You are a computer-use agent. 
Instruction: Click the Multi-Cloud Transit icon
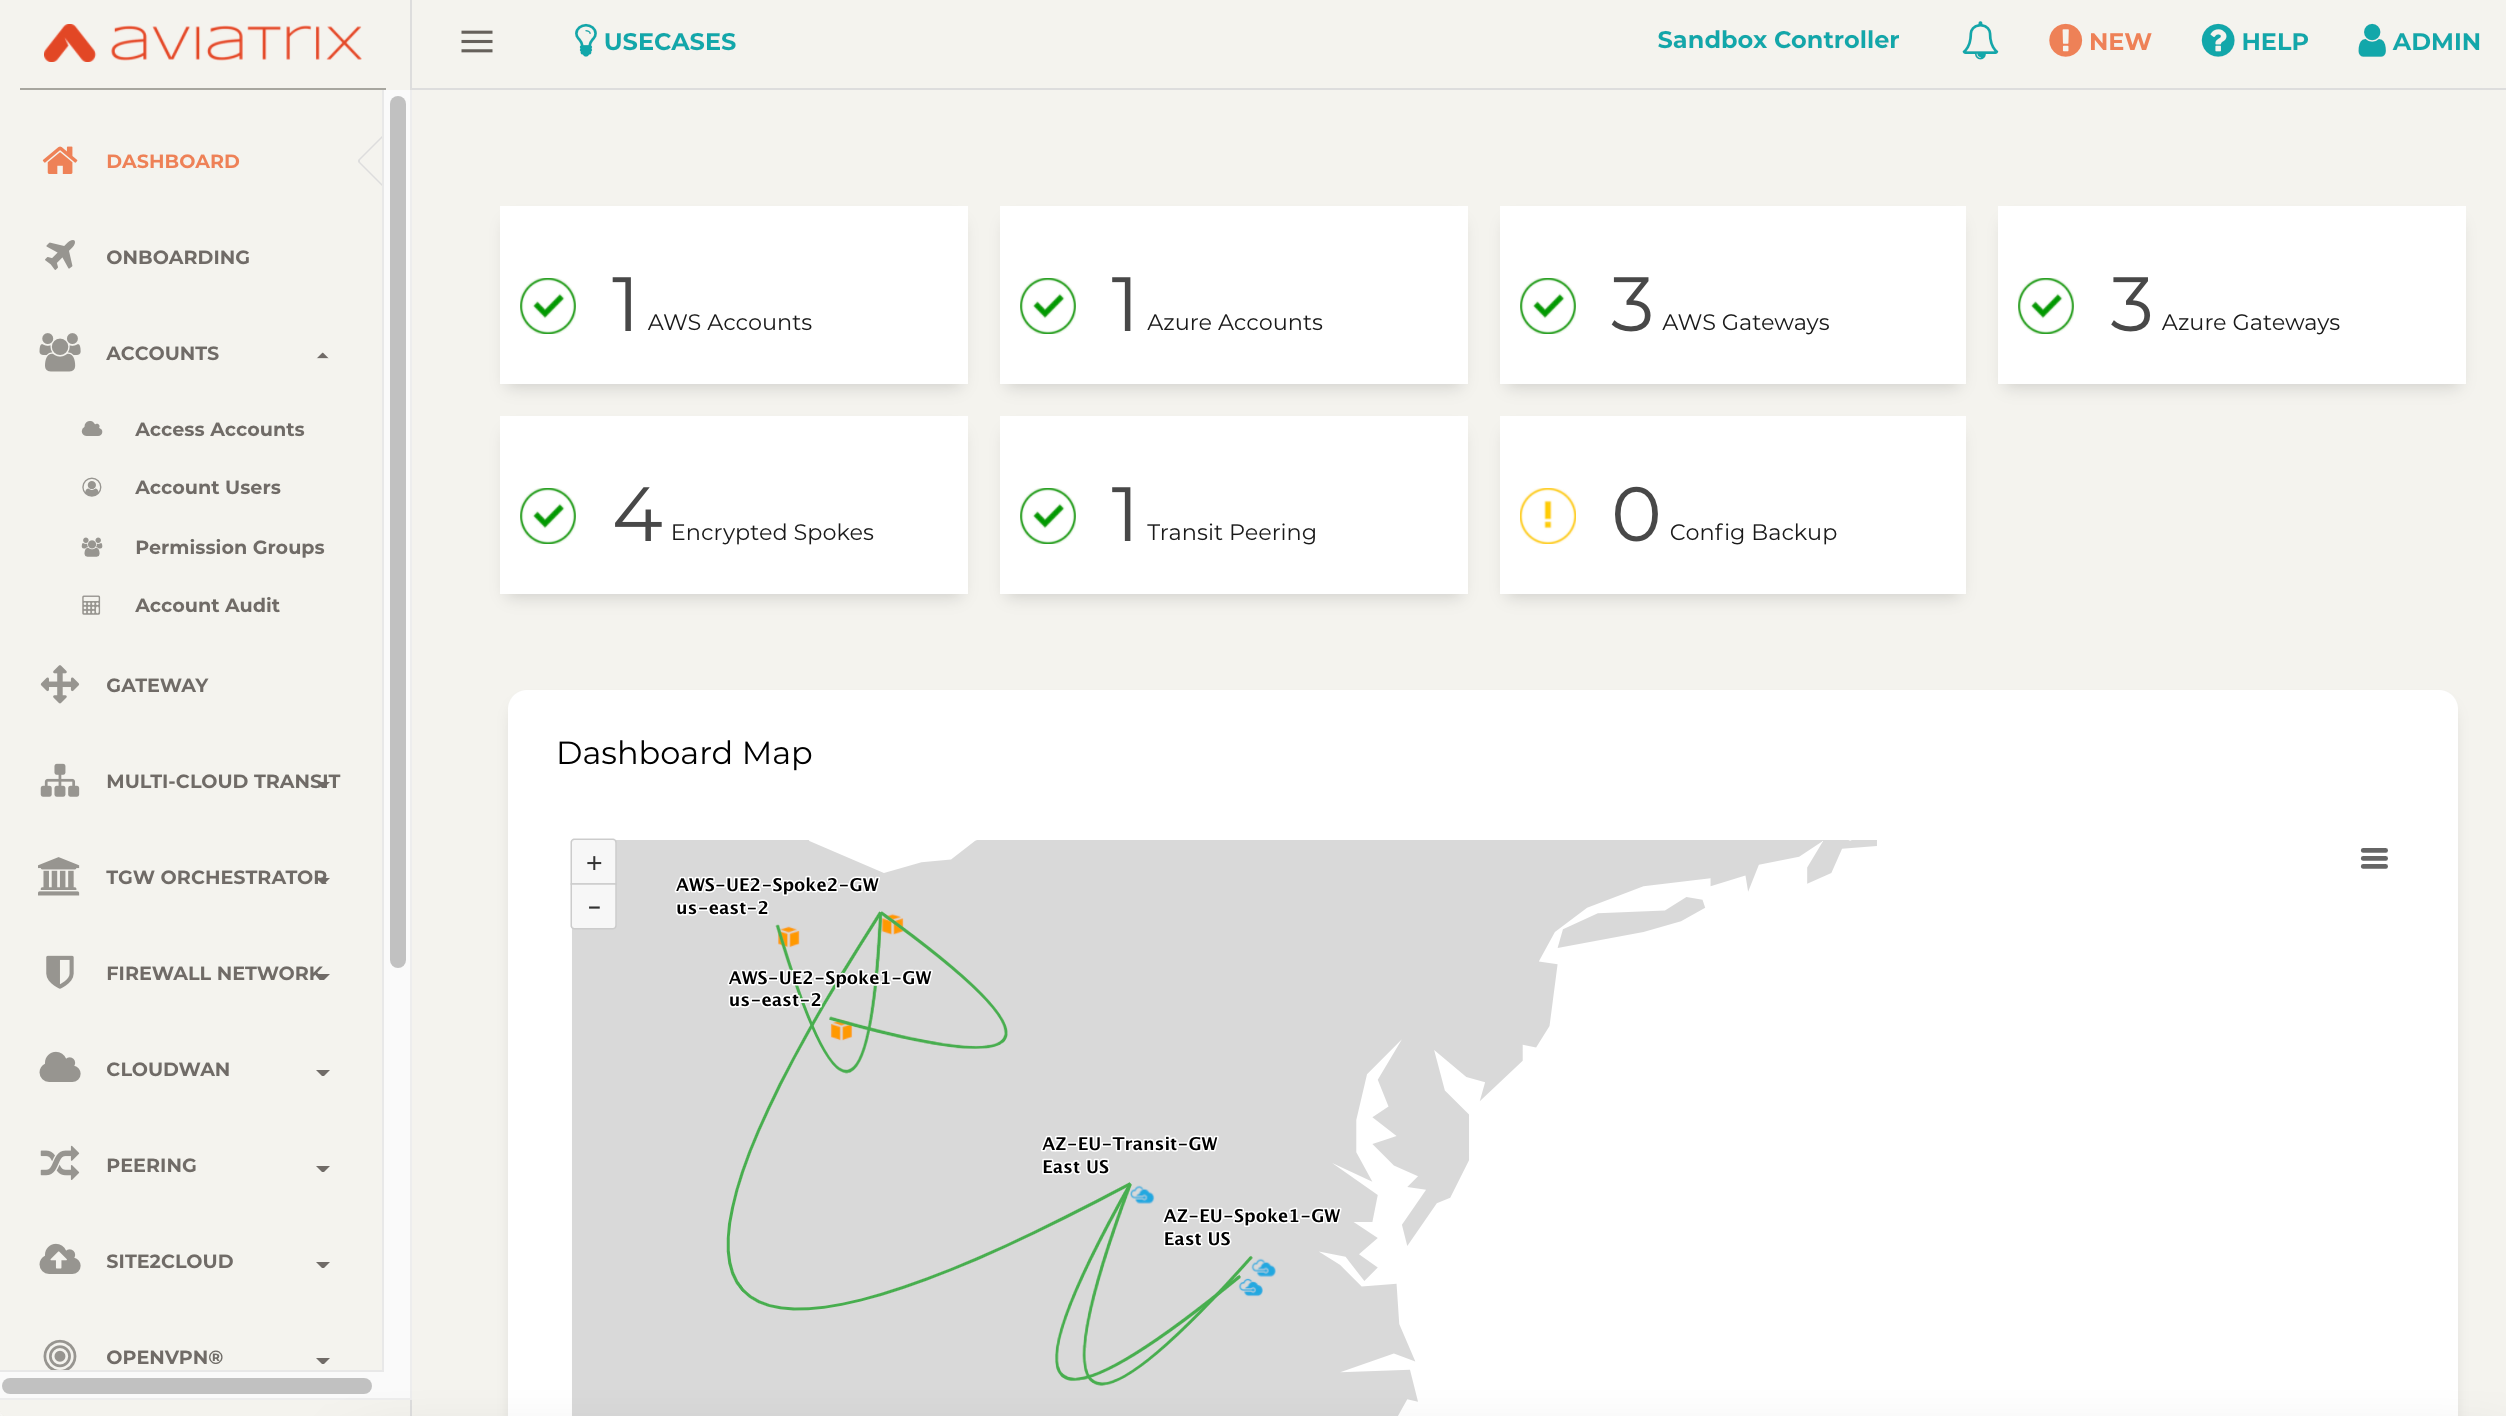(59, 779)
